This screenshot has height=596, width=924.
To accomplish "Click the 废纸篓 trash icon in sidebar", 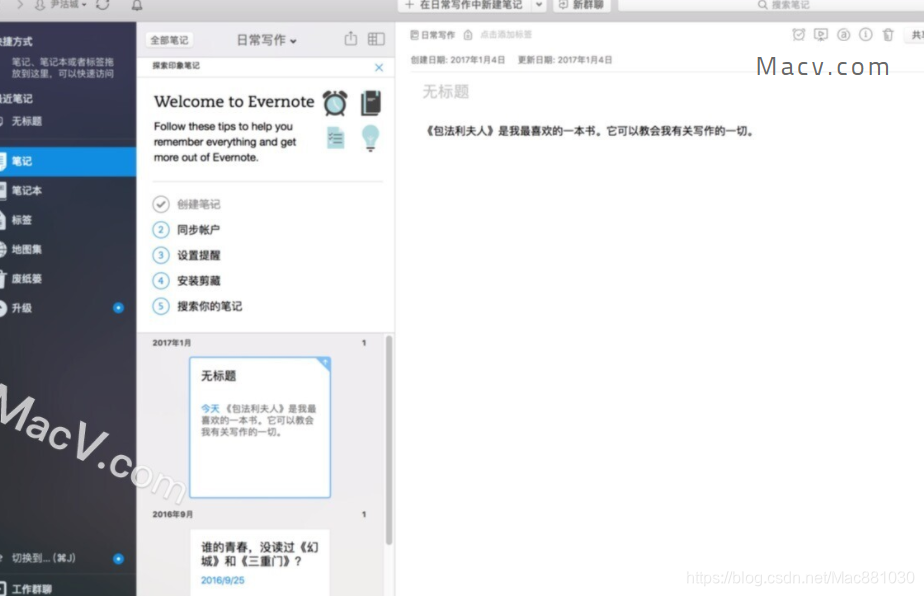I will [2, 279].
